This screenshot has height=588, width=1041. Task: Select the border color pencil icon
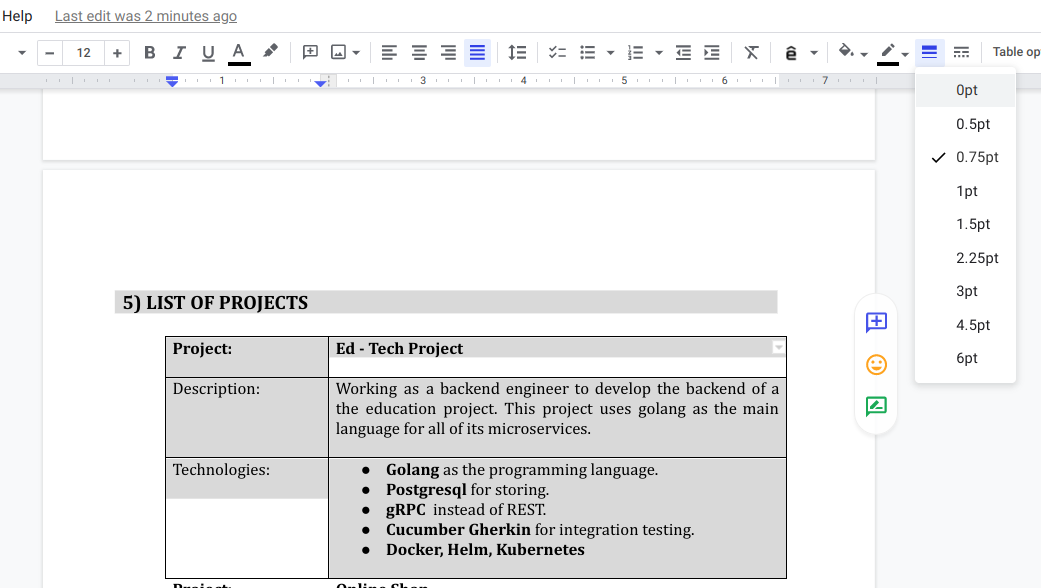click(x=888, y=52)
